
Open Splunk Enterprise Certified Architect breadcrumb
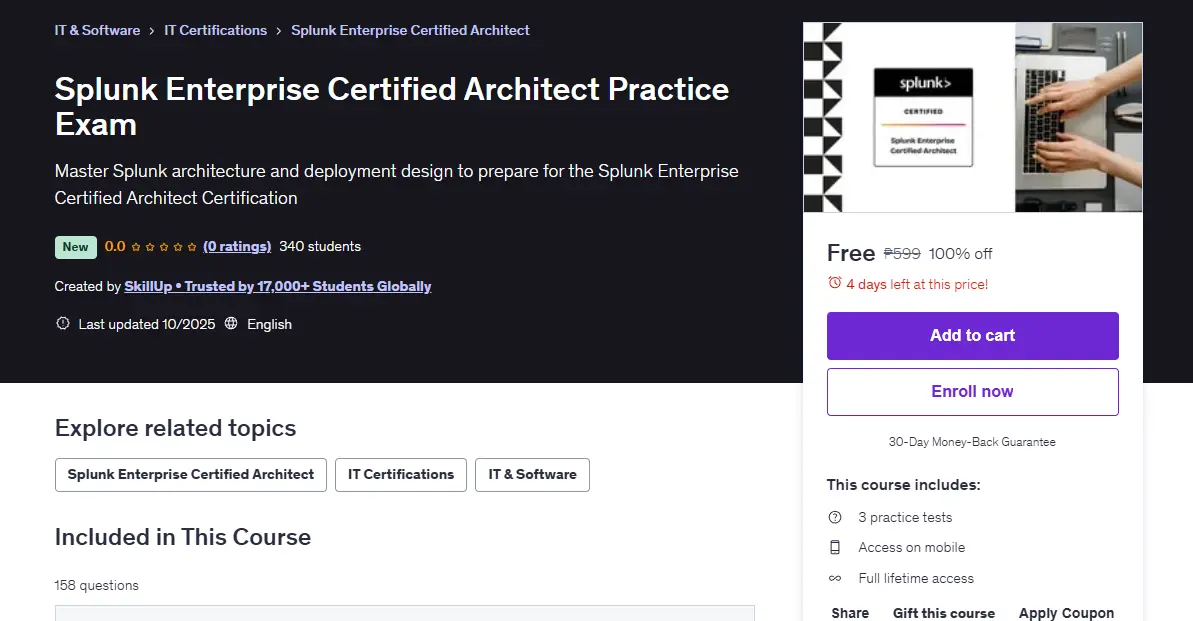[410, 30]
